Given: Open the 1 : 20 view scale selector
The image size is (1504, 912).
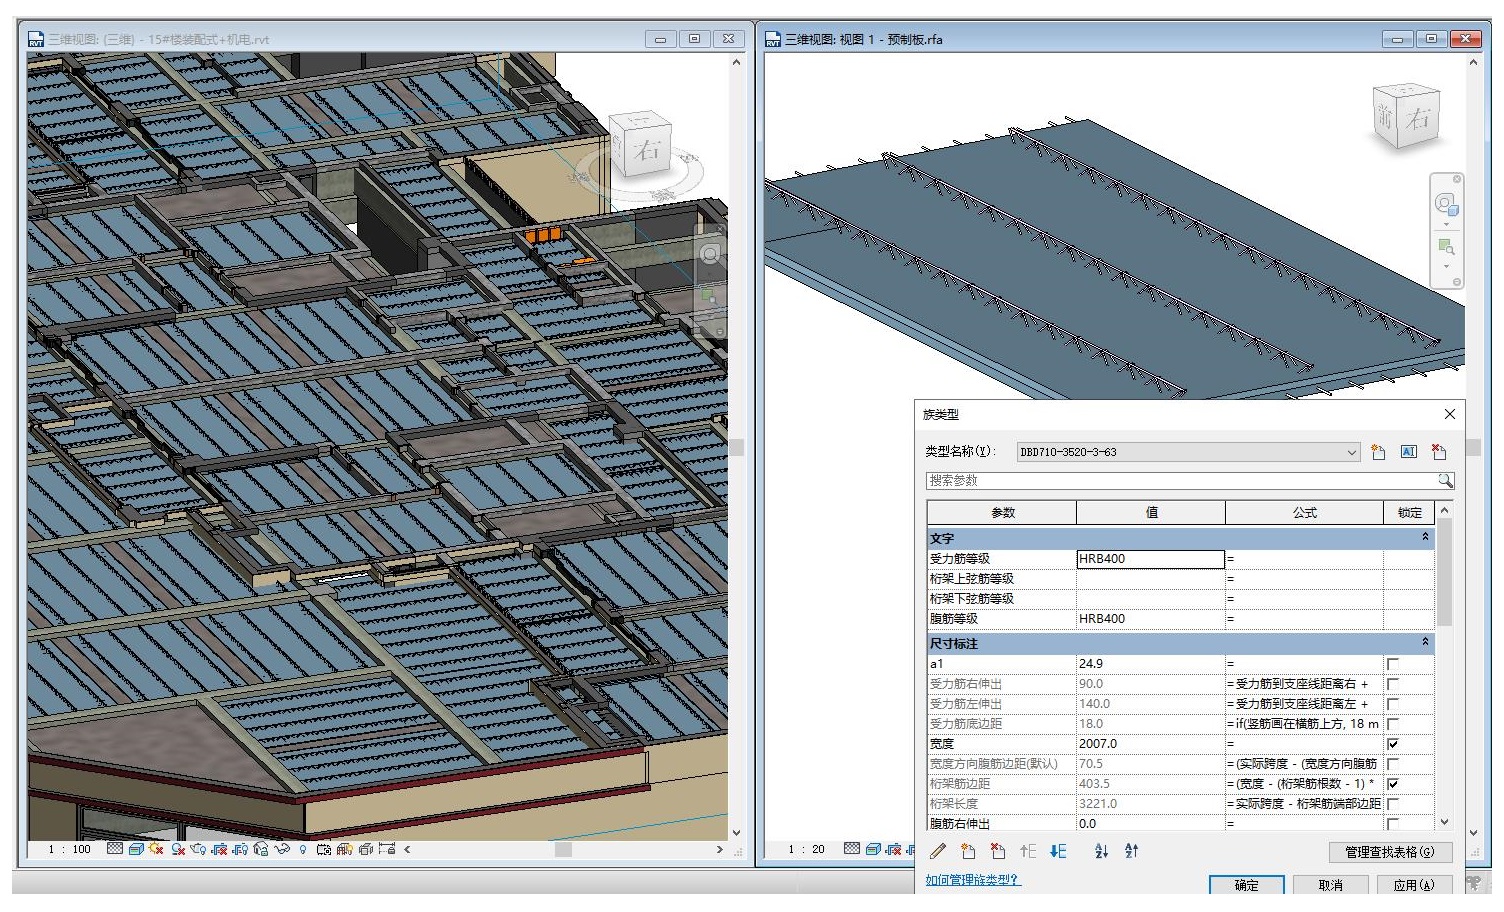Looking at the screenshot, I should pyautogui.click(x=806, y=849).
